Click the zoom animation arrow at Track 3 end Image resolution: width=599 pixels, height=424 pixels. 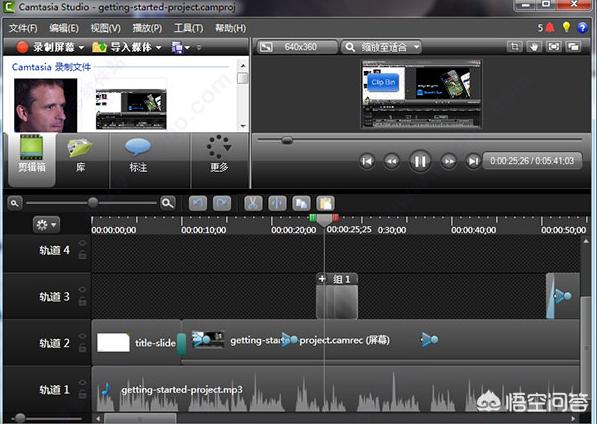coord(563,296)
